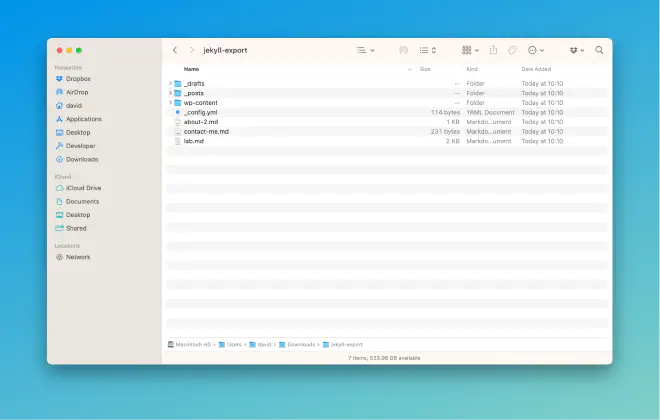Select the _posts folder icon
This screenshot has height=420, width=660.
coord(178,93)
